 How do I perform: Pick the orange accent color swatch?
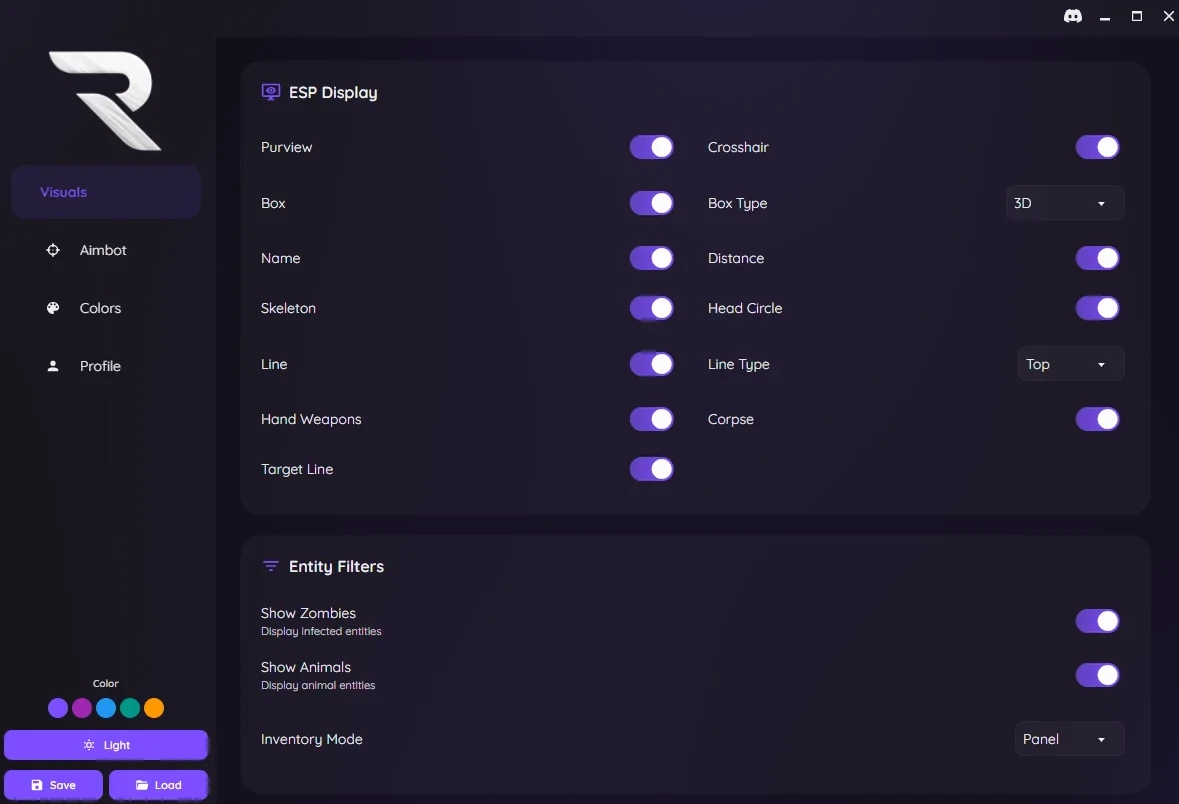click(154, 708)
